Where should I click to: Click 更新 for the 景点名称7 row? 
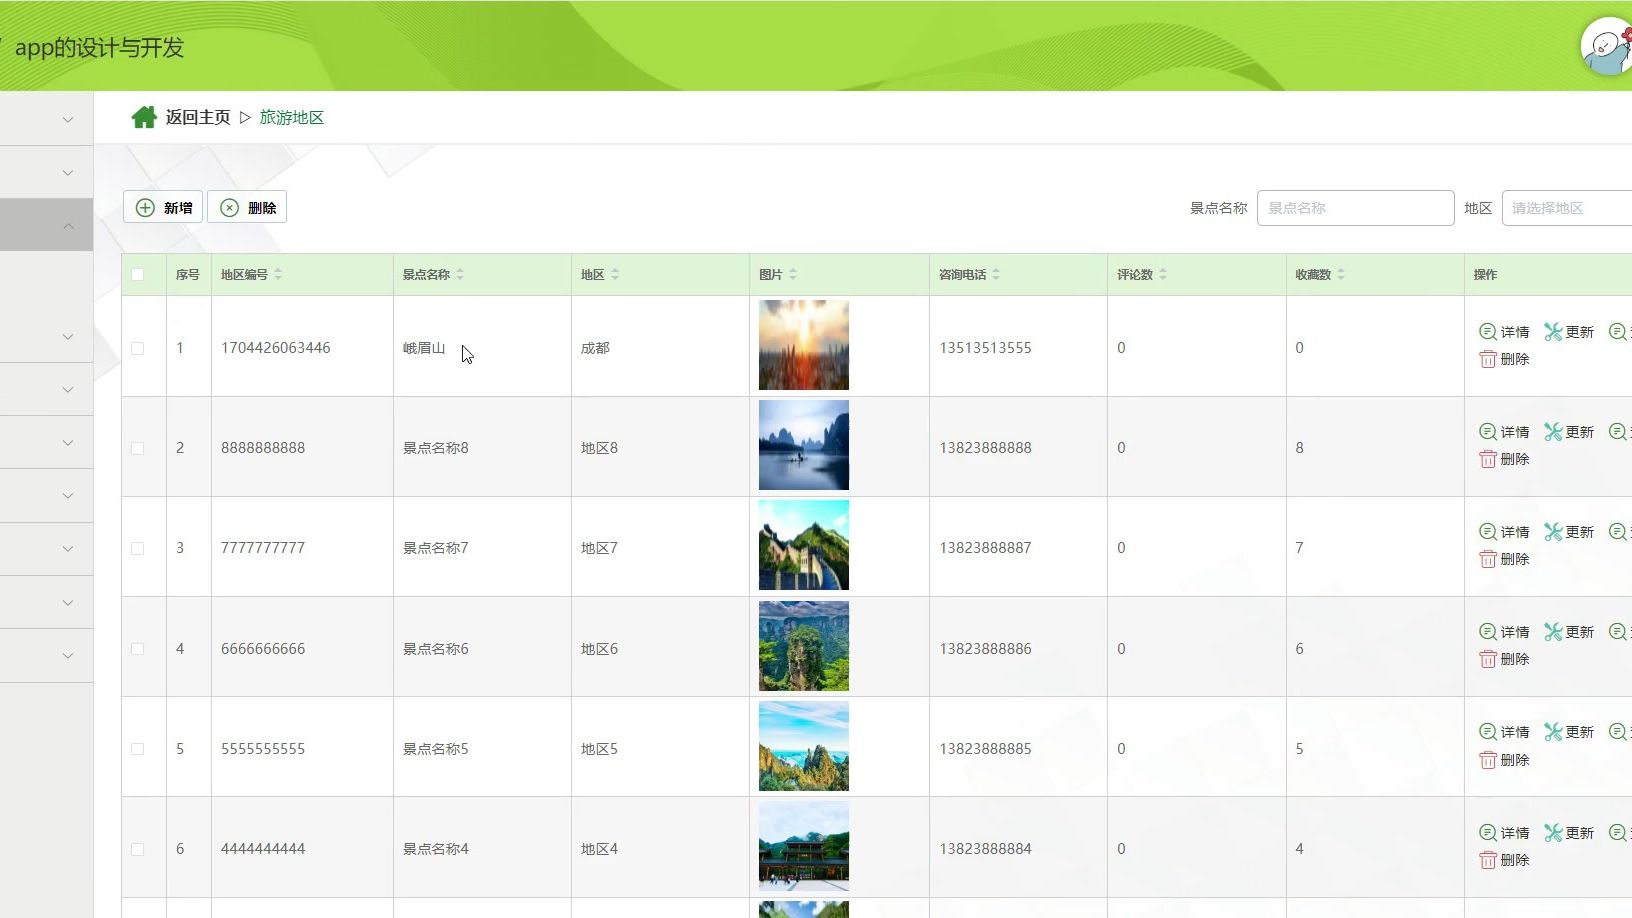(1569, 532)
